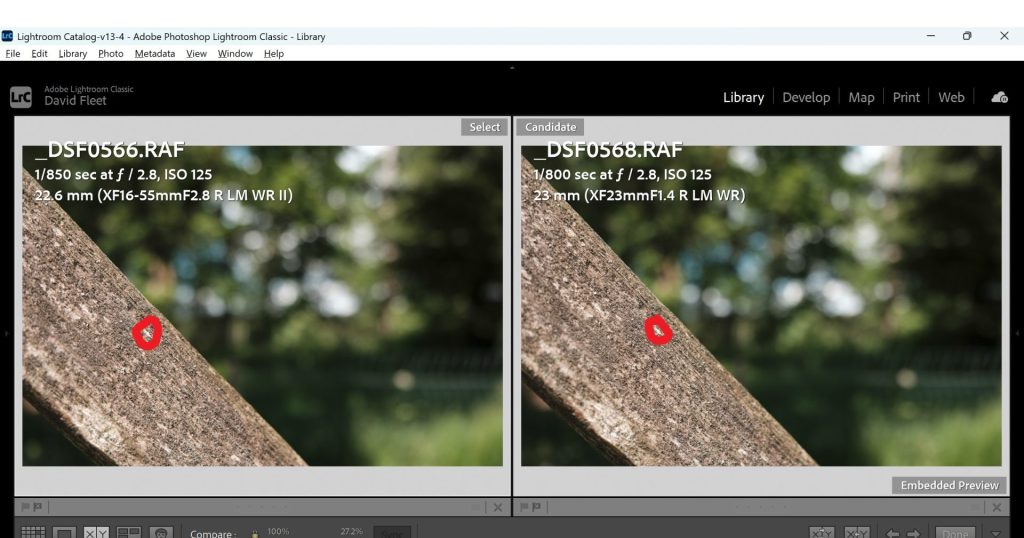
Task: Click the Select photo _DSF0566.RAF
Action: point(263,306)
